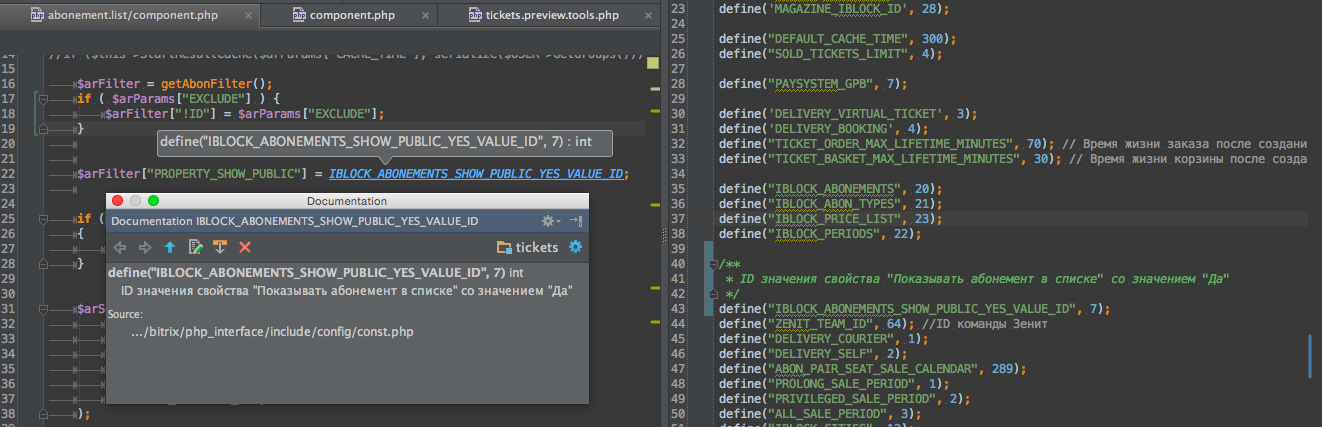The width and height of the screenshot is (1322, 427).
Task: Open the gray gear dropdown in Documentation header
Action: coord(550,221)
